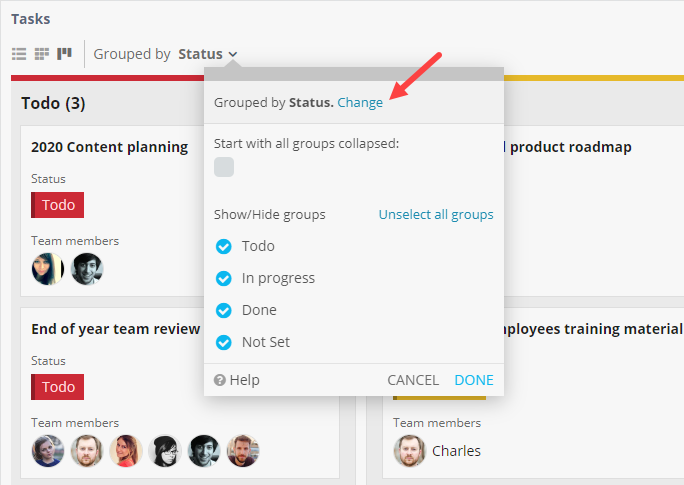
Task: Click Charles's avatar in team members
Action: coord(410,451)
